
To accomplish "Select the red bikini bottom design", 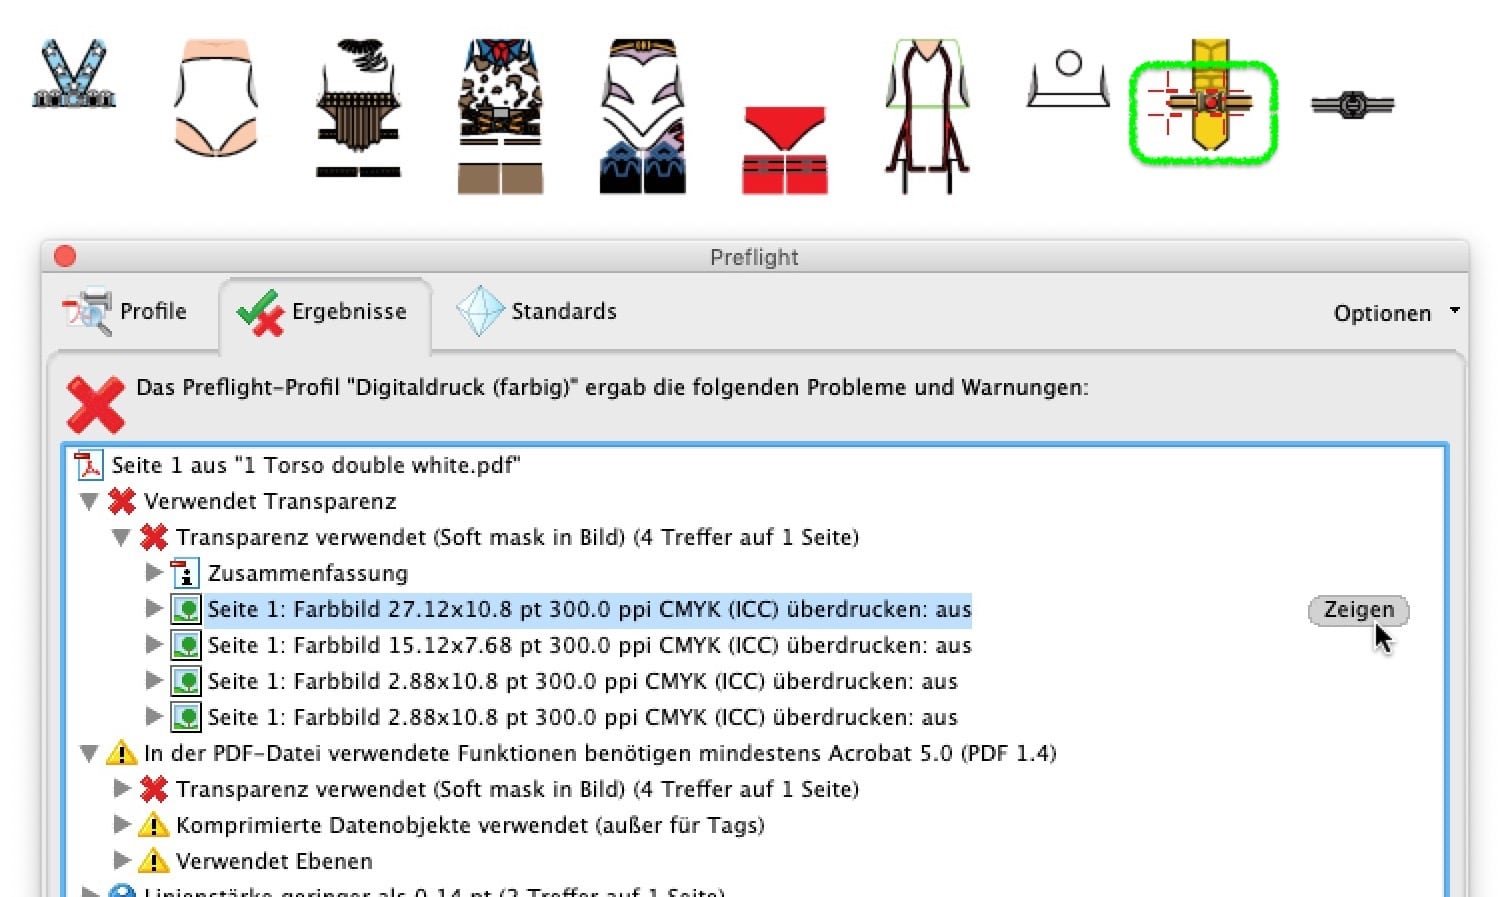I will pos(785,150).
